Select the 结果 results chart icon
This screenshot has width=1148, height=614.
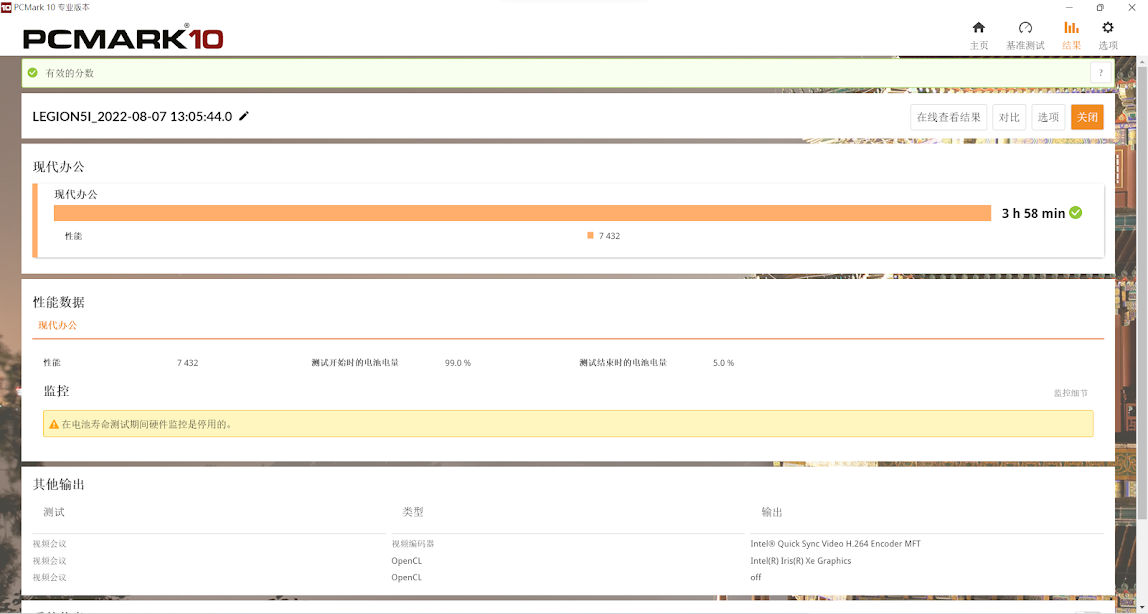tap(1071, 28)
